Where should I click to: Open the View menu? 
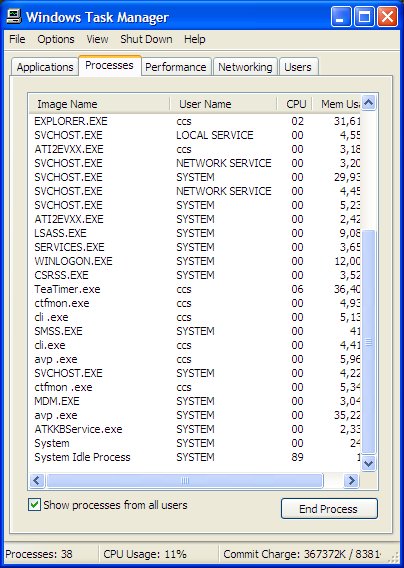pyautogui.click(x=97, y=39)
